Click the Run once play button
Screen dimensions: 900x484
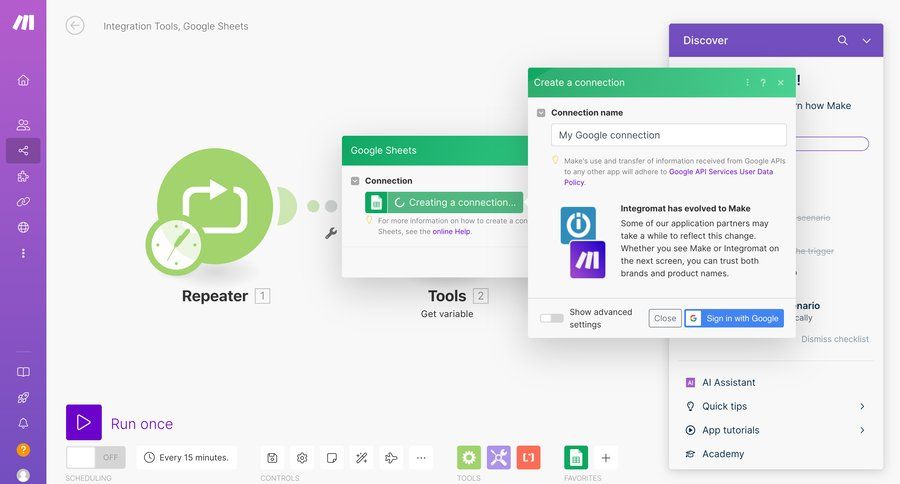pos(84,423)
